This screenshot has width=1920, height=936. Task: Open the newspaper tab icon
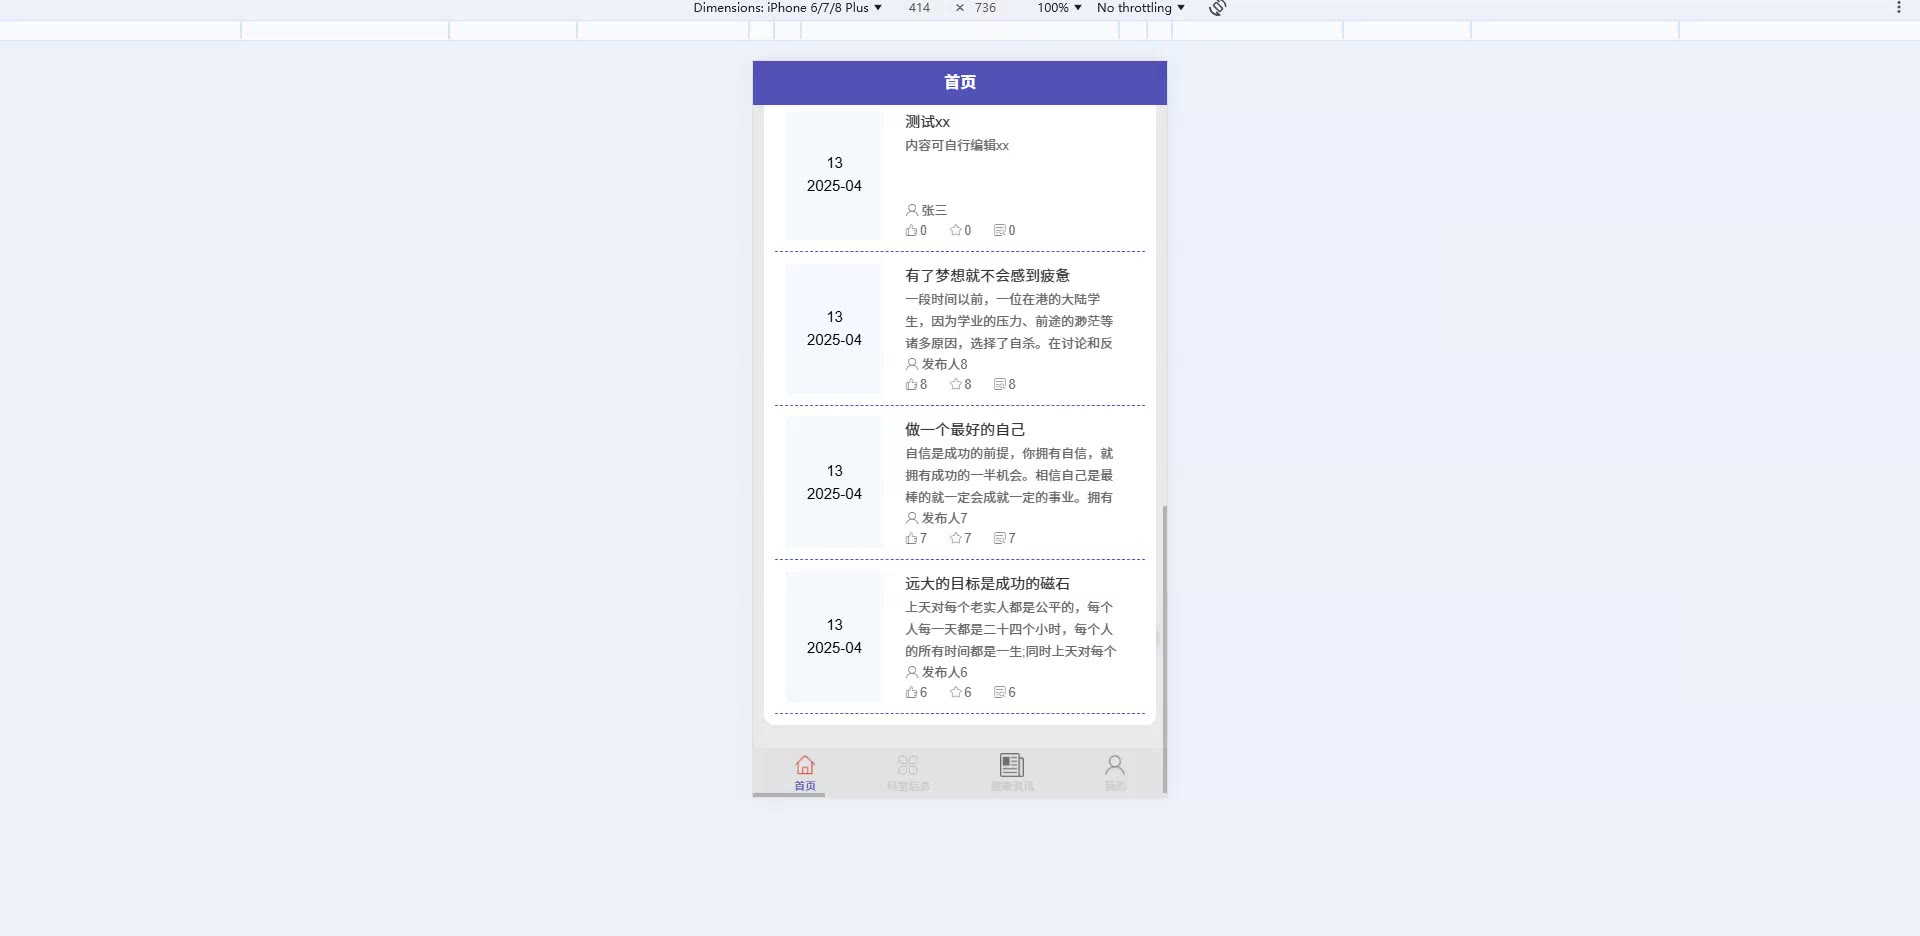tap(1012, 765)
